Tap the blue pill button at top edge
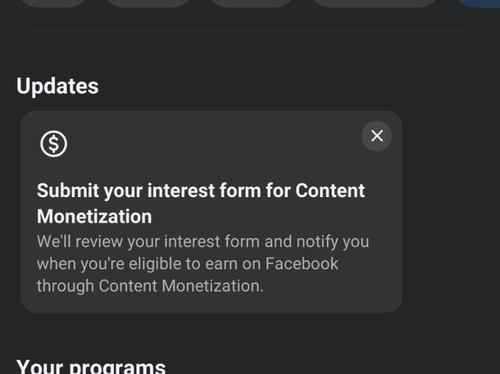 [478, 3]
